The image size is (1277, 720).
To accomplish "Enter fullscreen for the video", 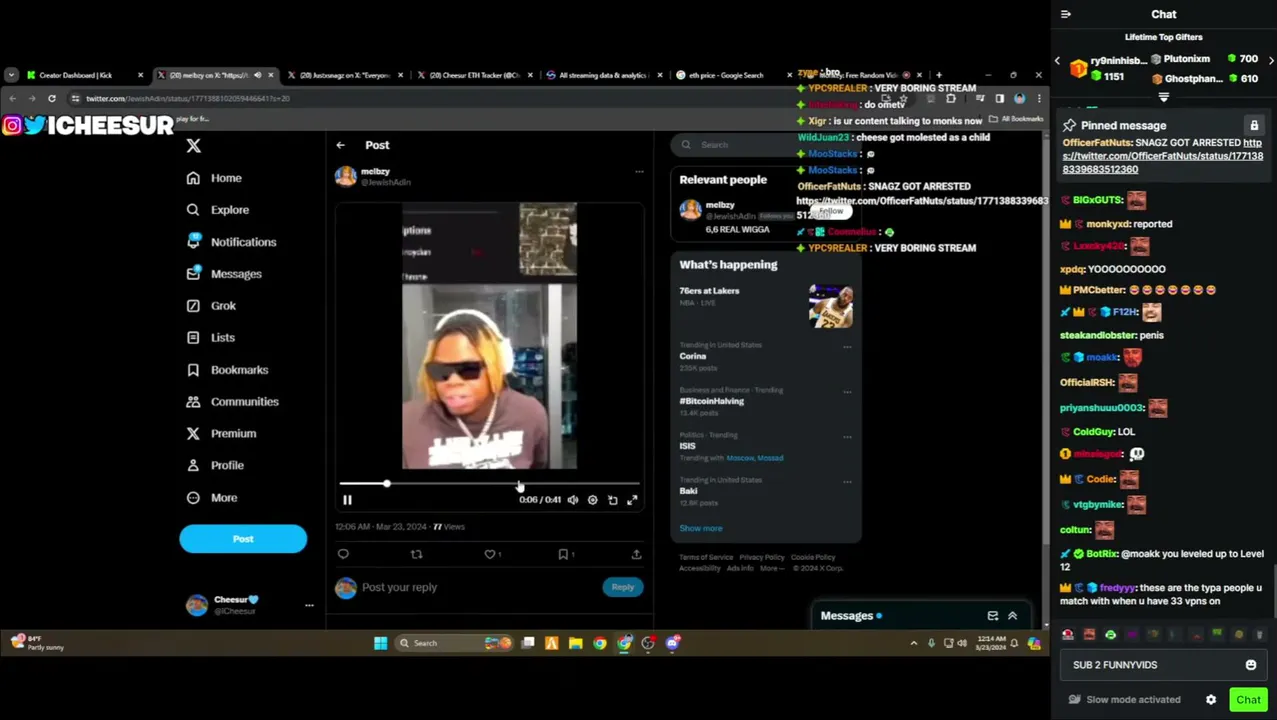I will pos(632,500).
